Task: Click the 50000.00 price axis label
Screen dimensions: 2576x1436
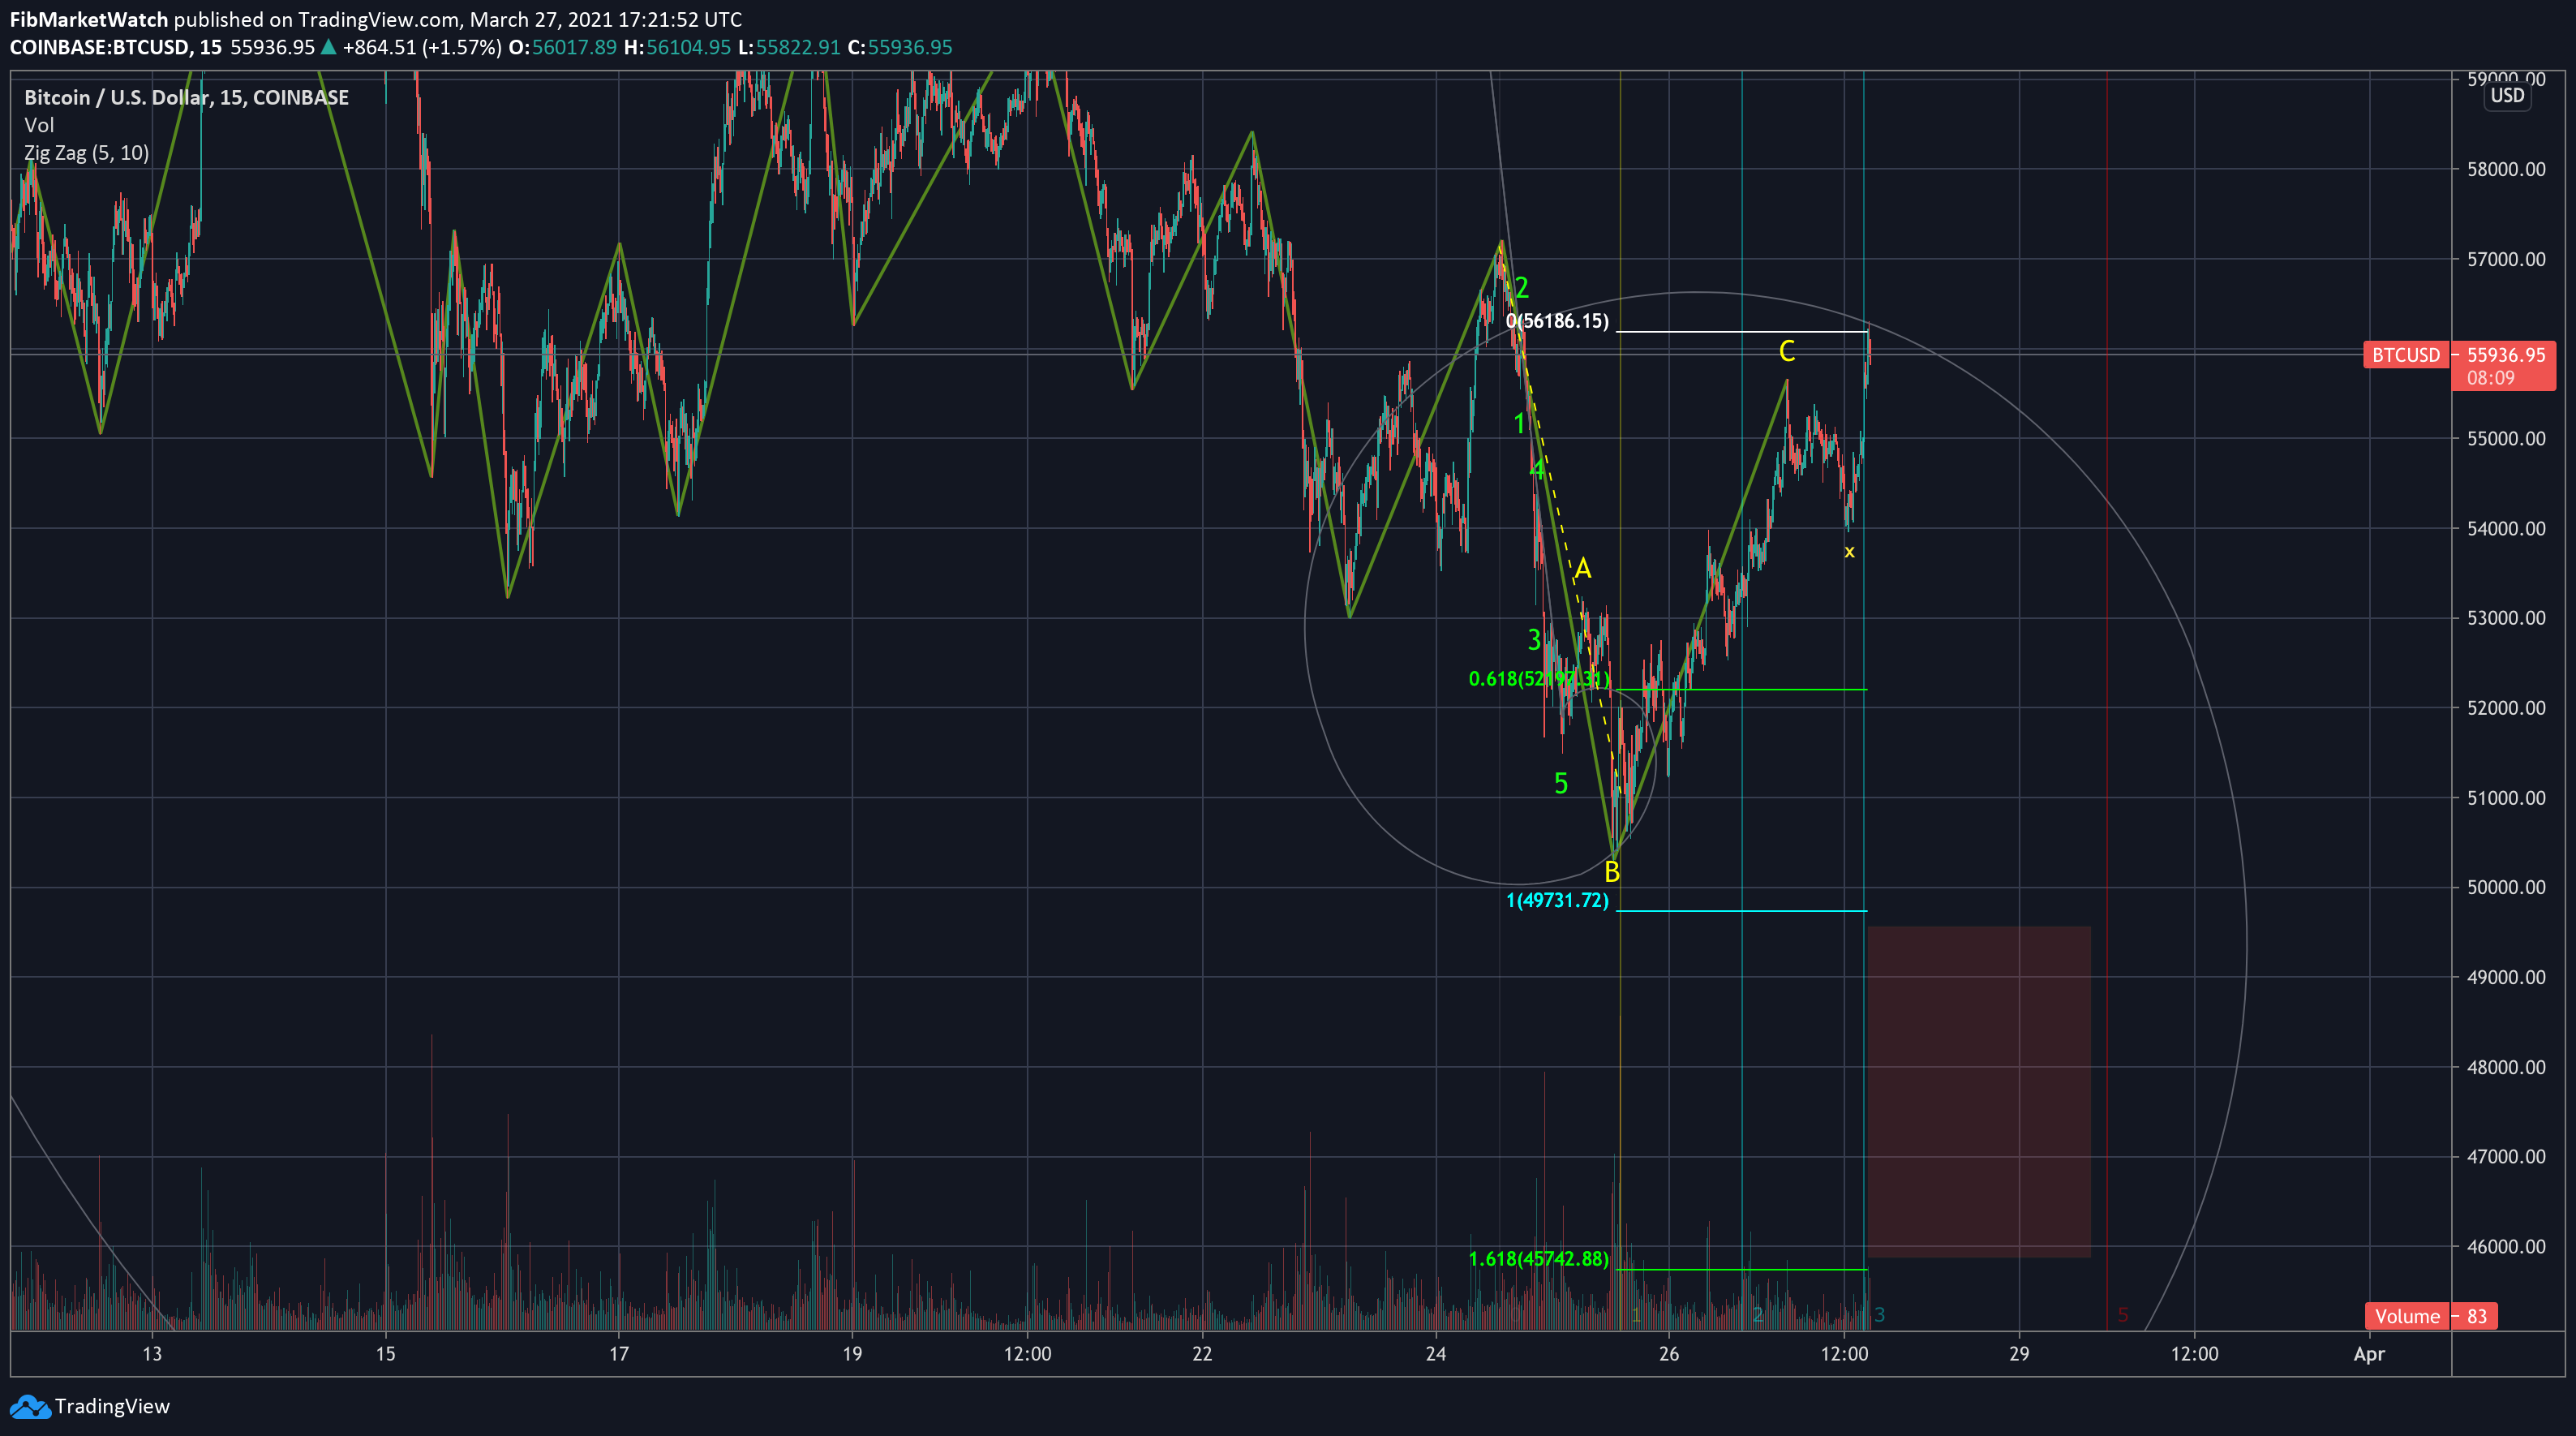Action: (2506, 887)
